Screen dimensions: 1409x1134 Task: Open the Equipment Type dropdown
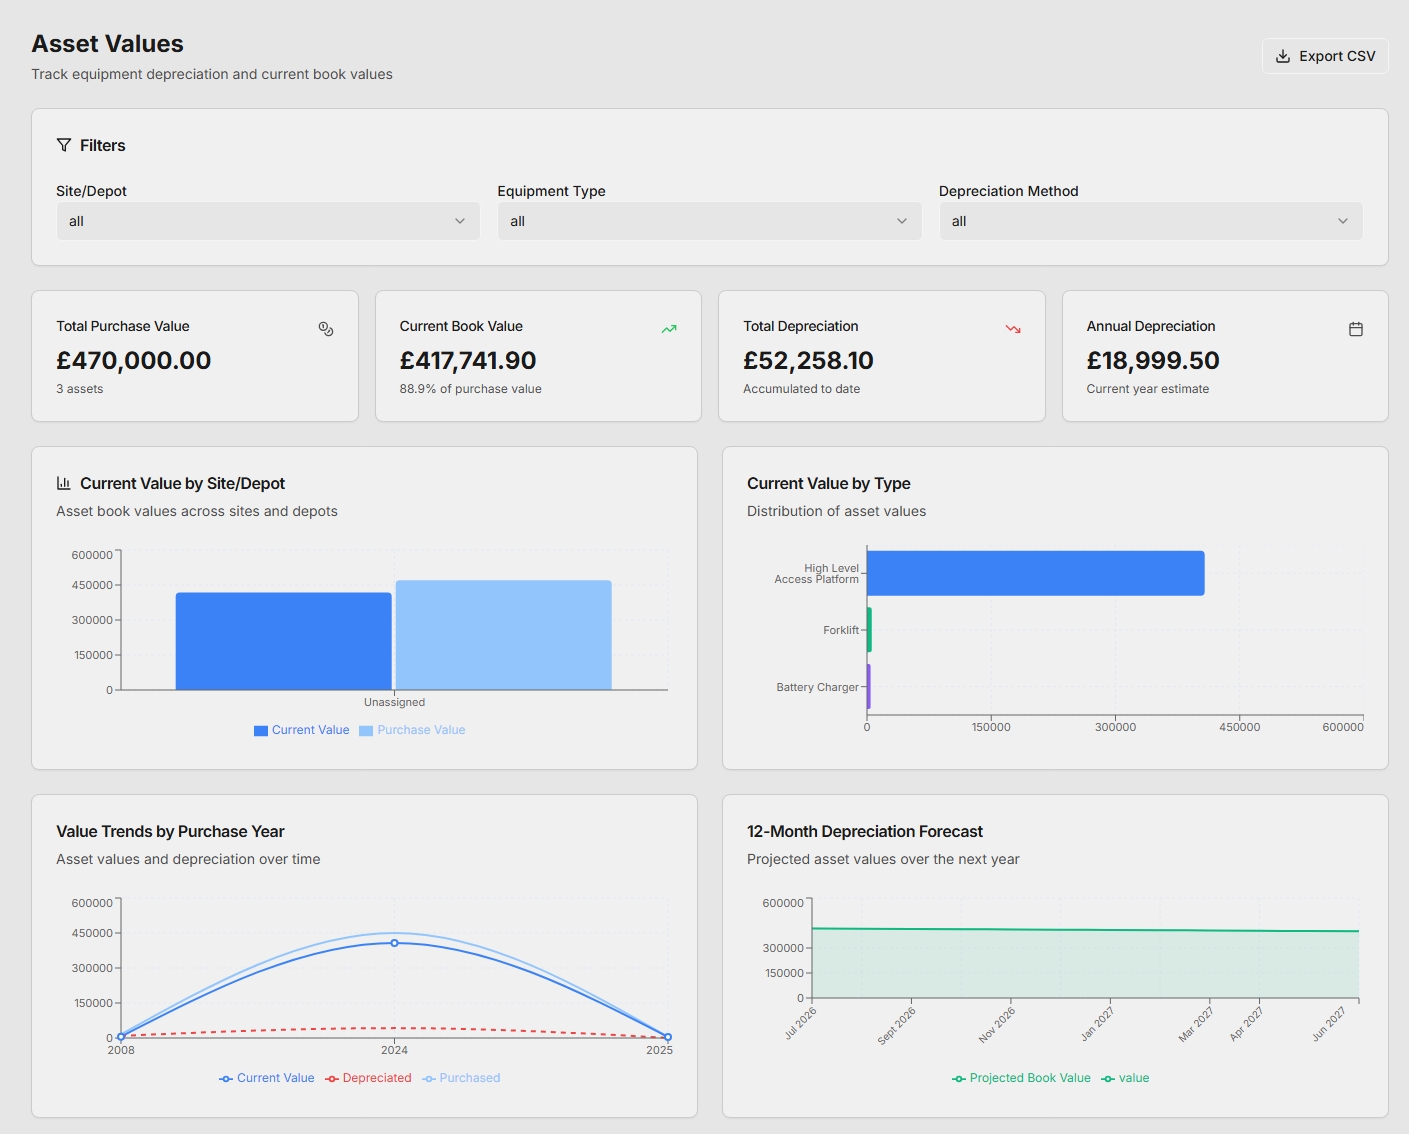click(x=709, y=221)
